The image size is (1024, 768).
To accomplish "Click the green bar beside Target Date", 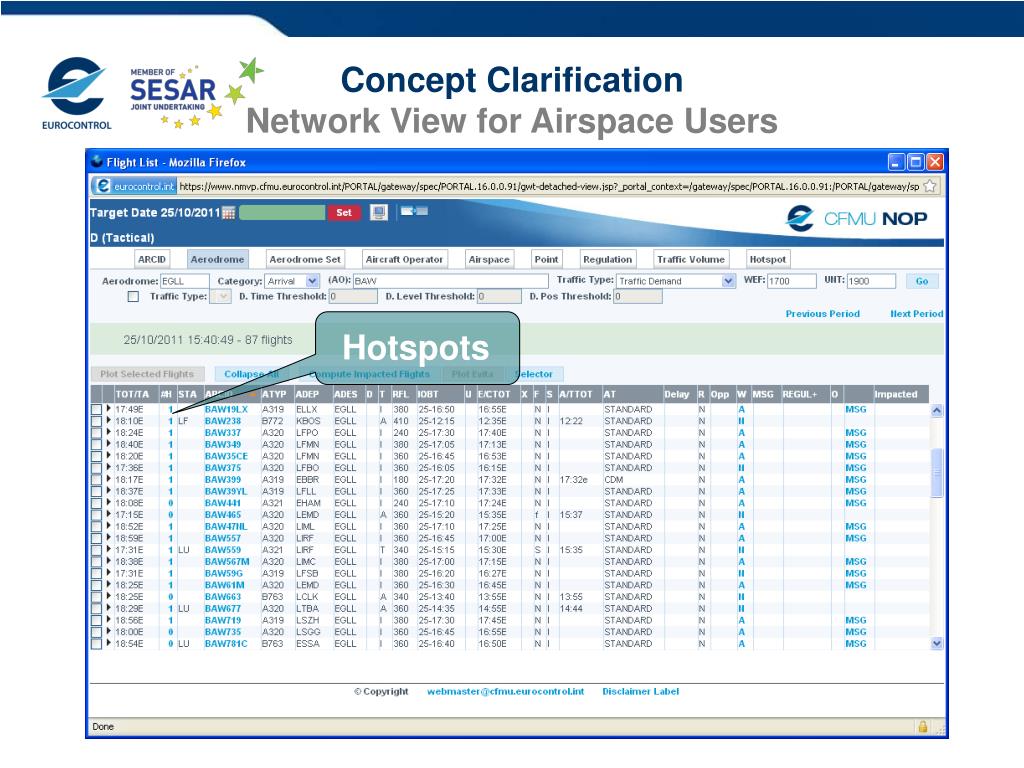I will 282,213.
